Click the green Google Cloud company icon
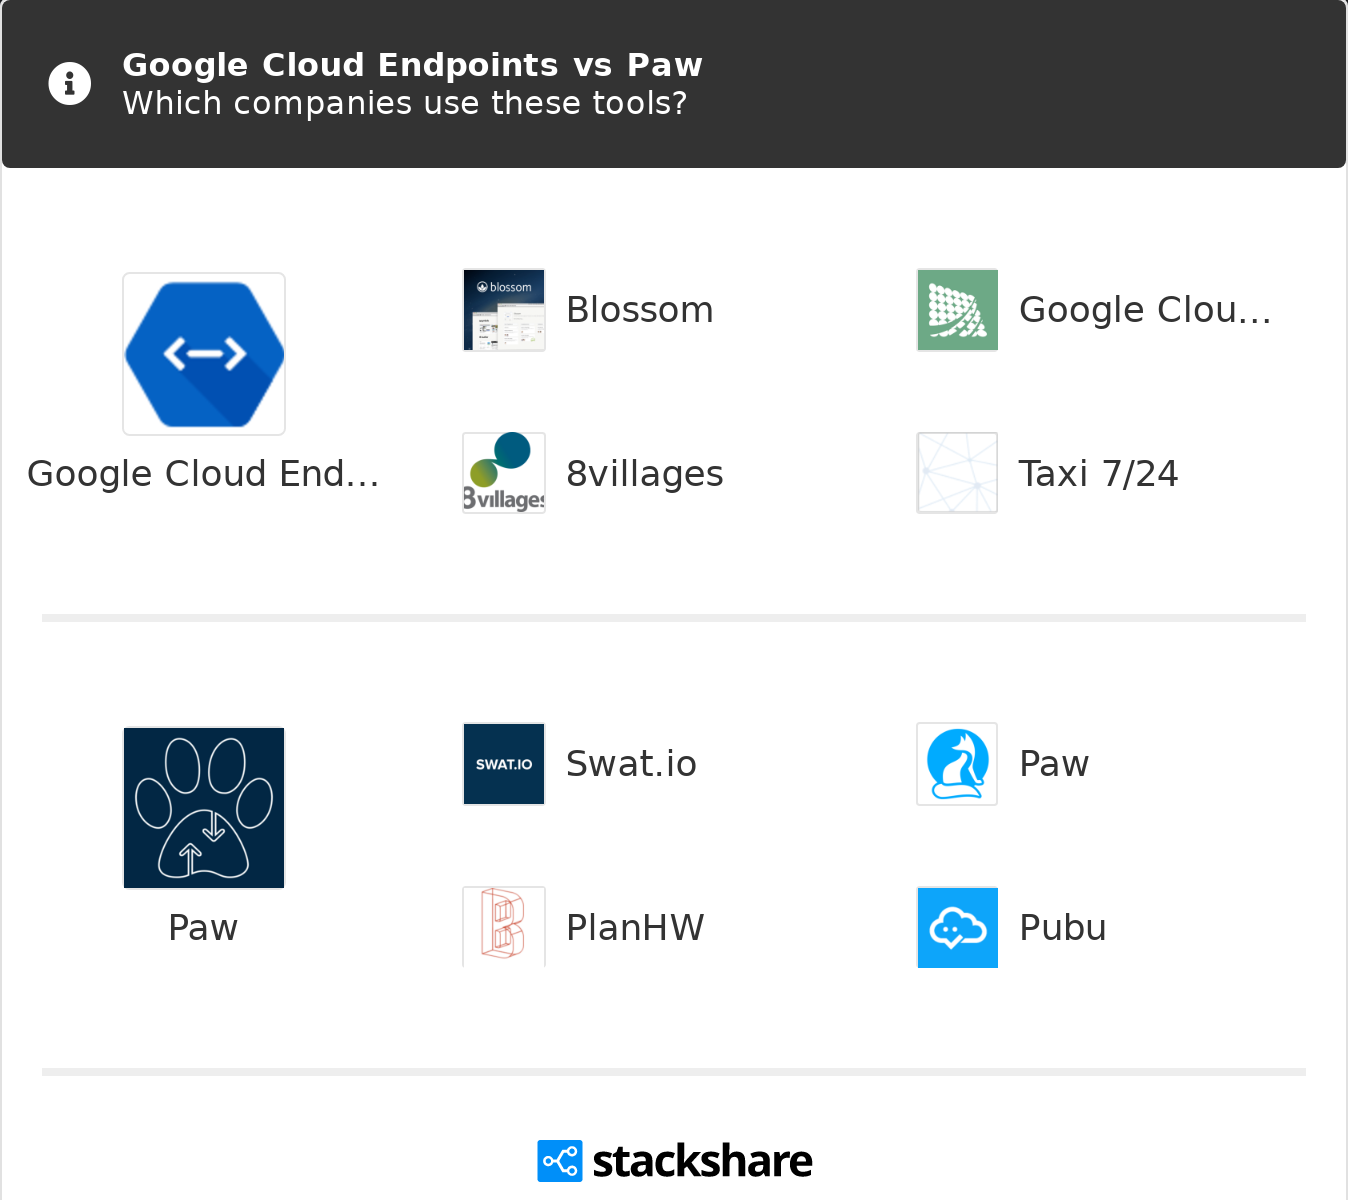 (957, 310)
